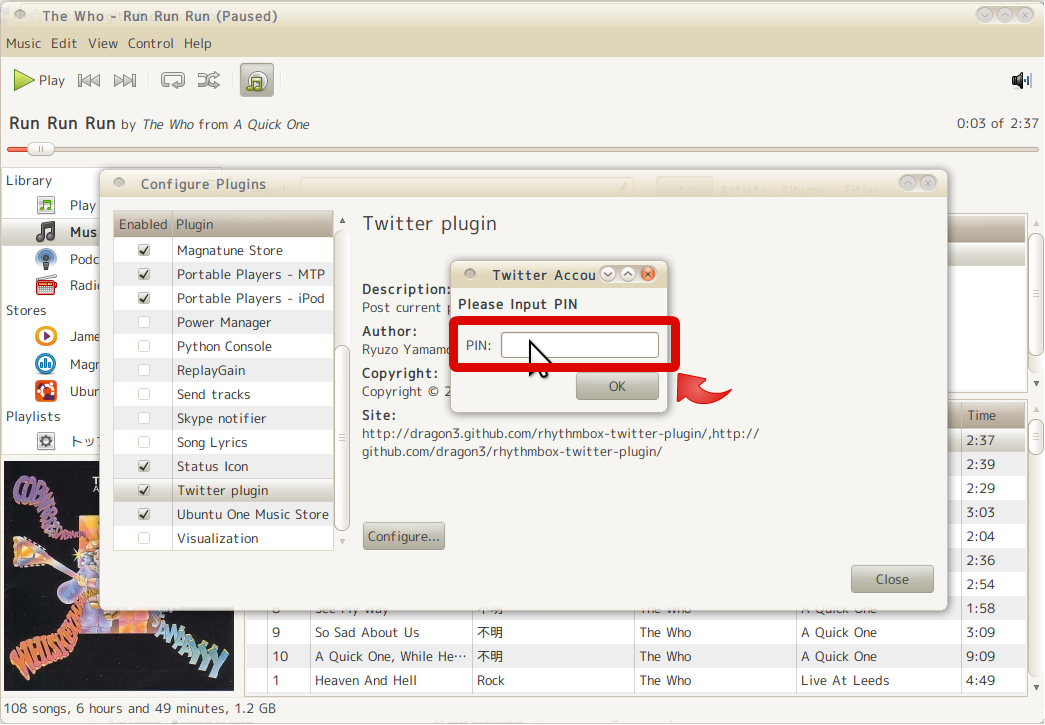Close the Configure Plugins dialog with Close button
Viewport: 1045px width, 725px height.
[x=892, y=580]
